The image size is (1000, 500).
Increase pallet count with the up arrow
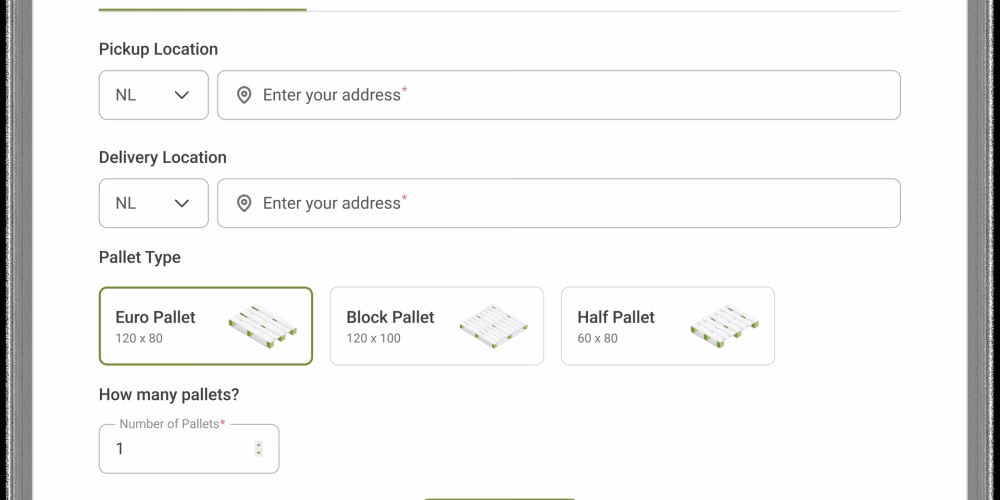click(x=259, y=444)
